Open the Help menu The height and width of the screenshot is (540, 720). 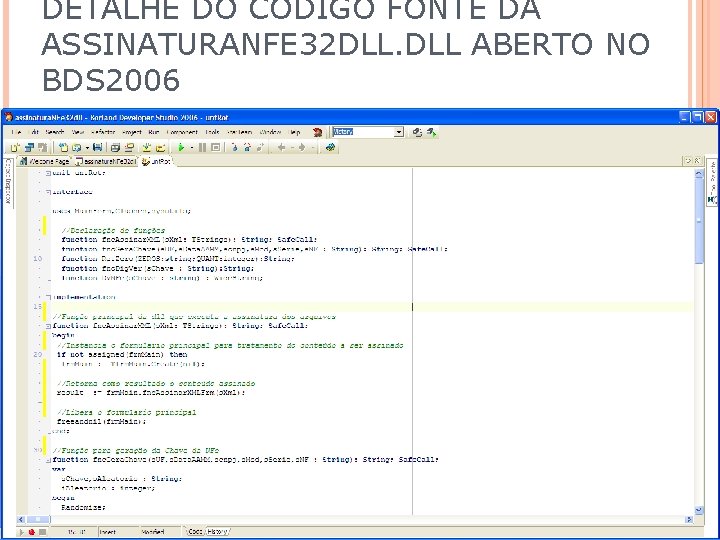click(x=295, y=132)
